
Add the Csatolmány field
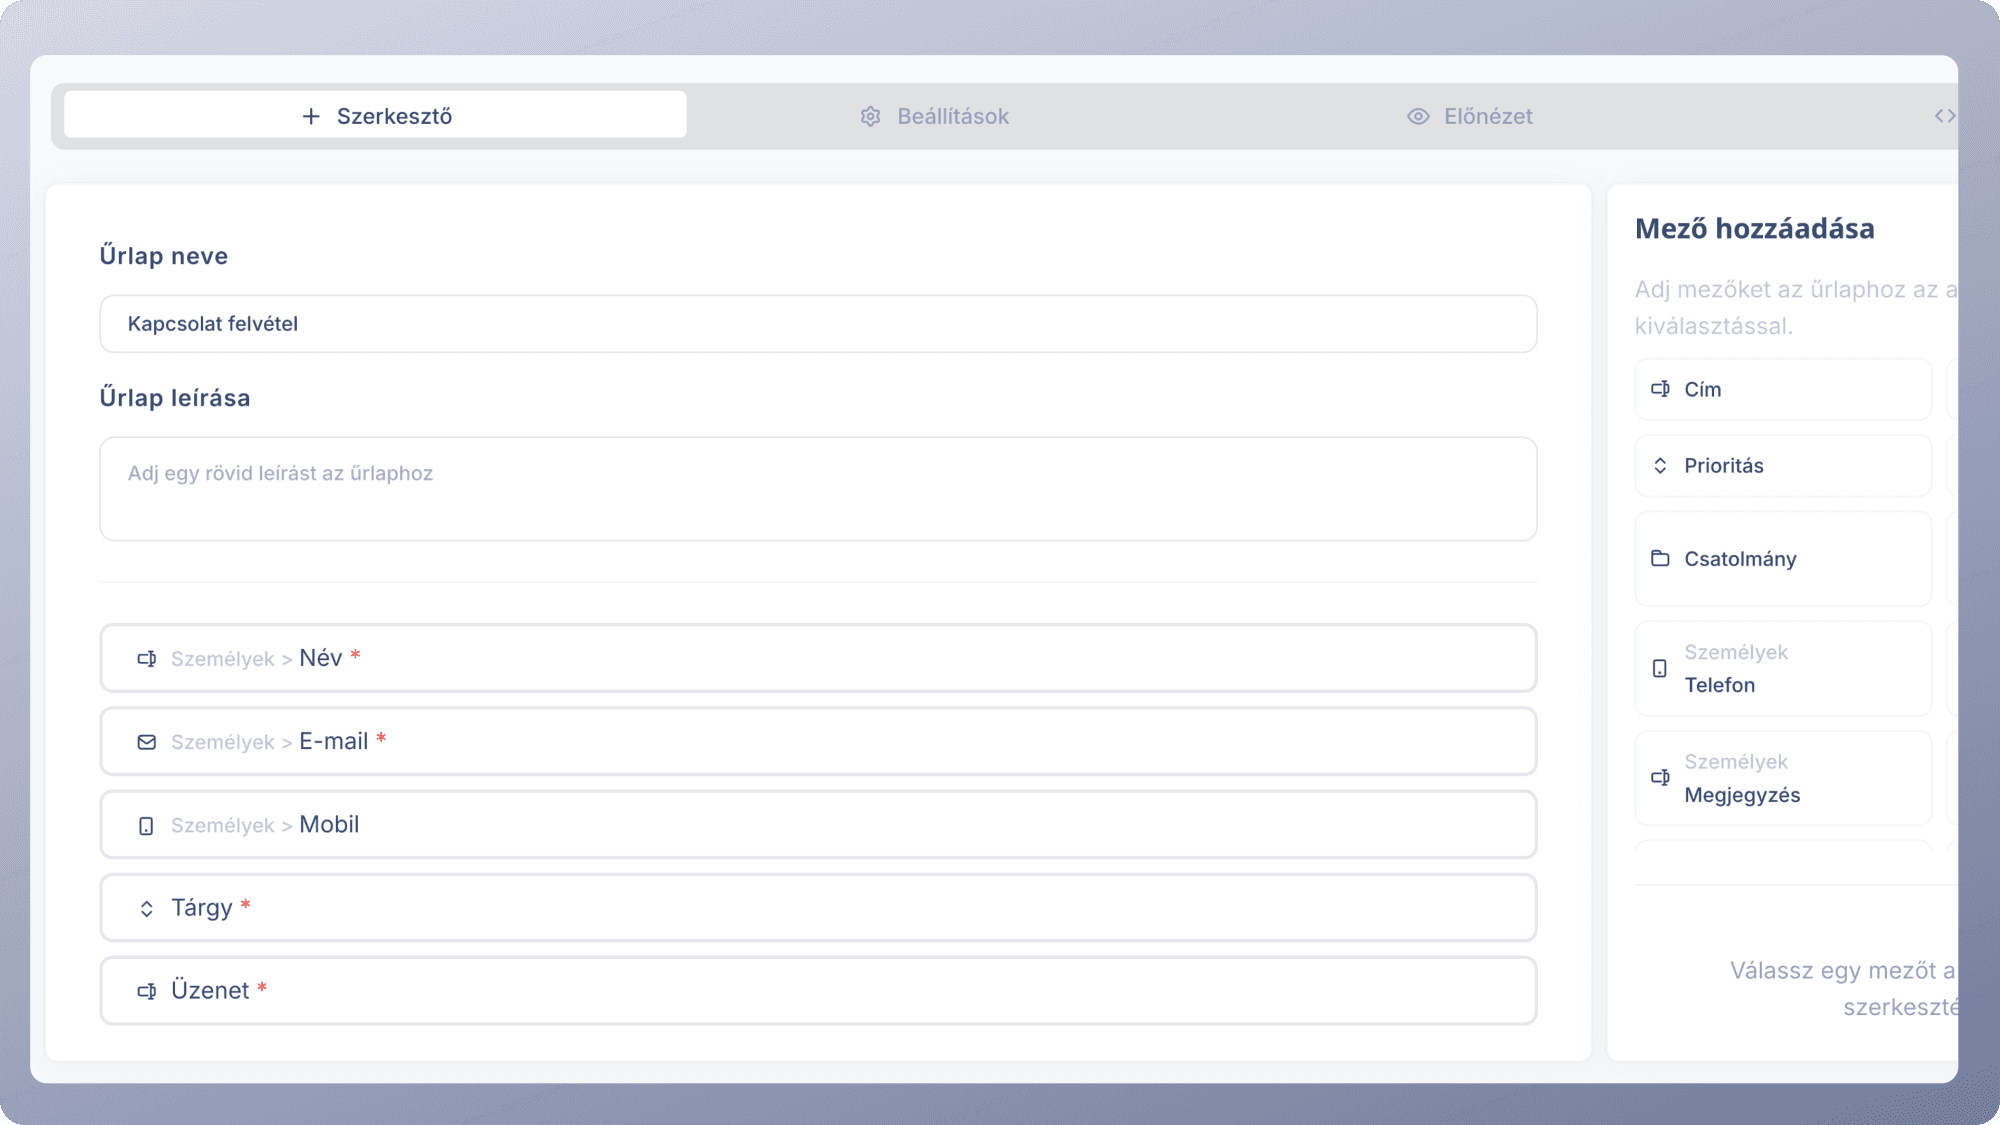[x=1783, y=558]
